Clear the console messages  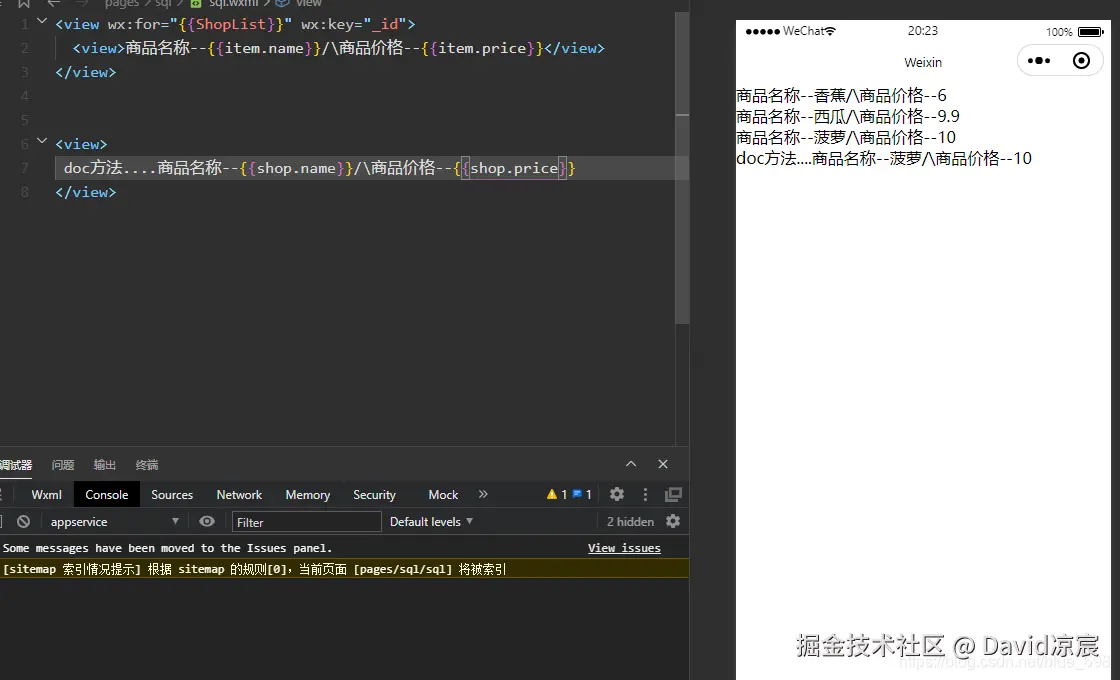point(23,521)
